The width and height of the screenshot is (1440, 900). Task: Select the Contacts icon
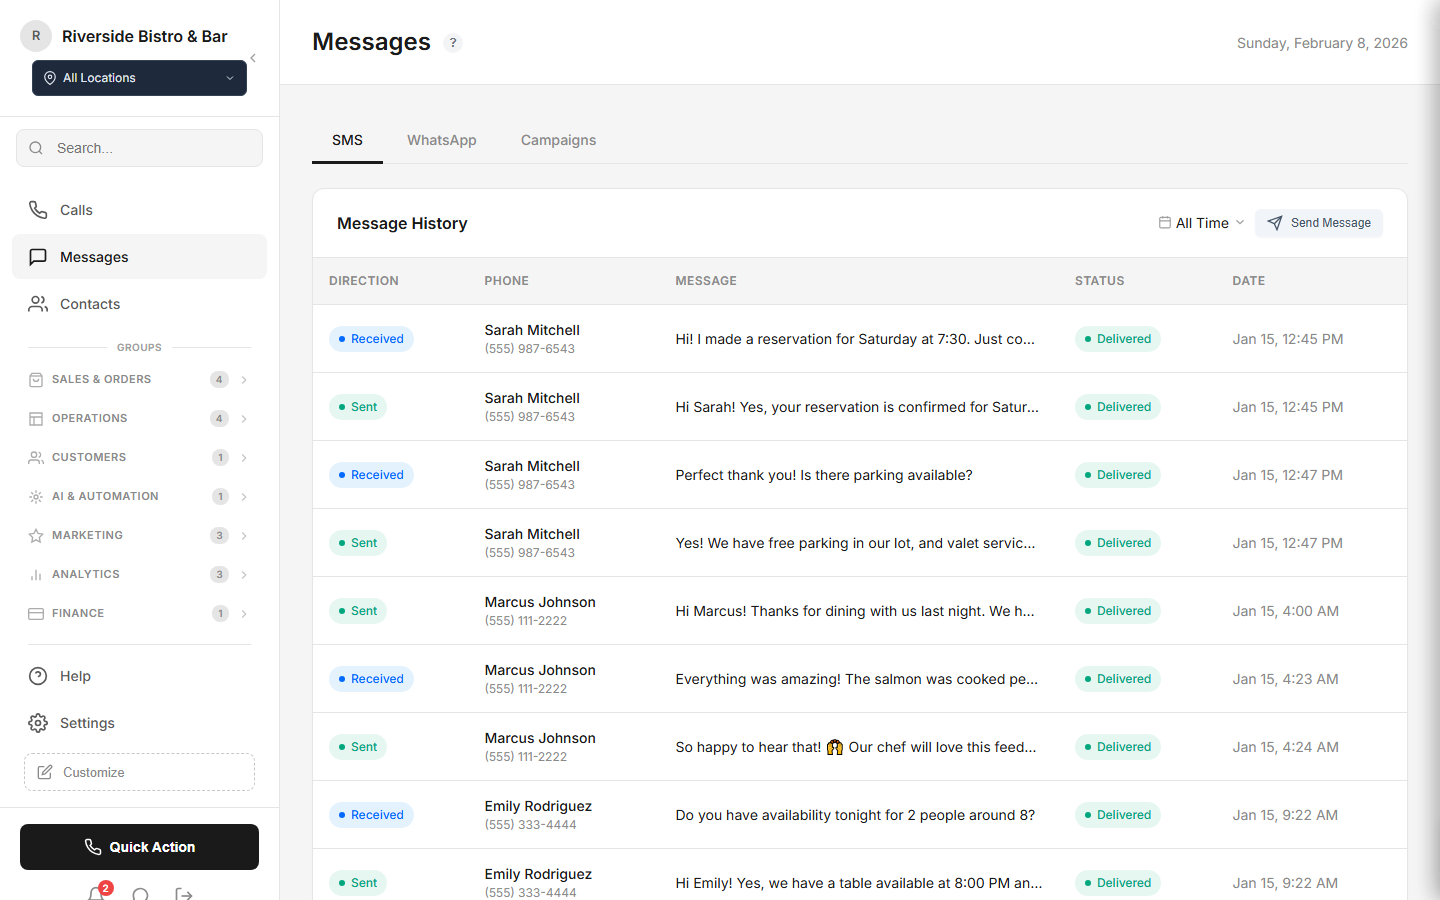pyautogui.click(x=38, y=303)
